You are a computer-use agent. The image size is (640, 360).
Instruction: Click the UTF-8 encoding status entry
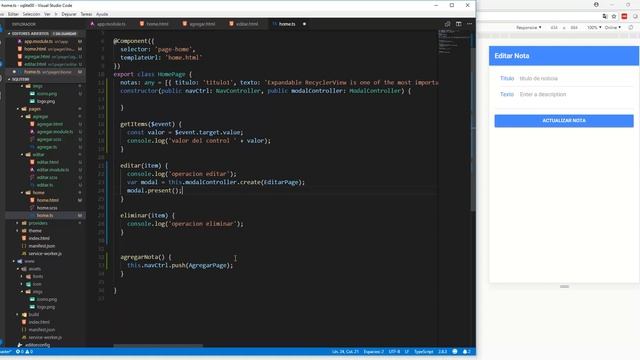394,351
